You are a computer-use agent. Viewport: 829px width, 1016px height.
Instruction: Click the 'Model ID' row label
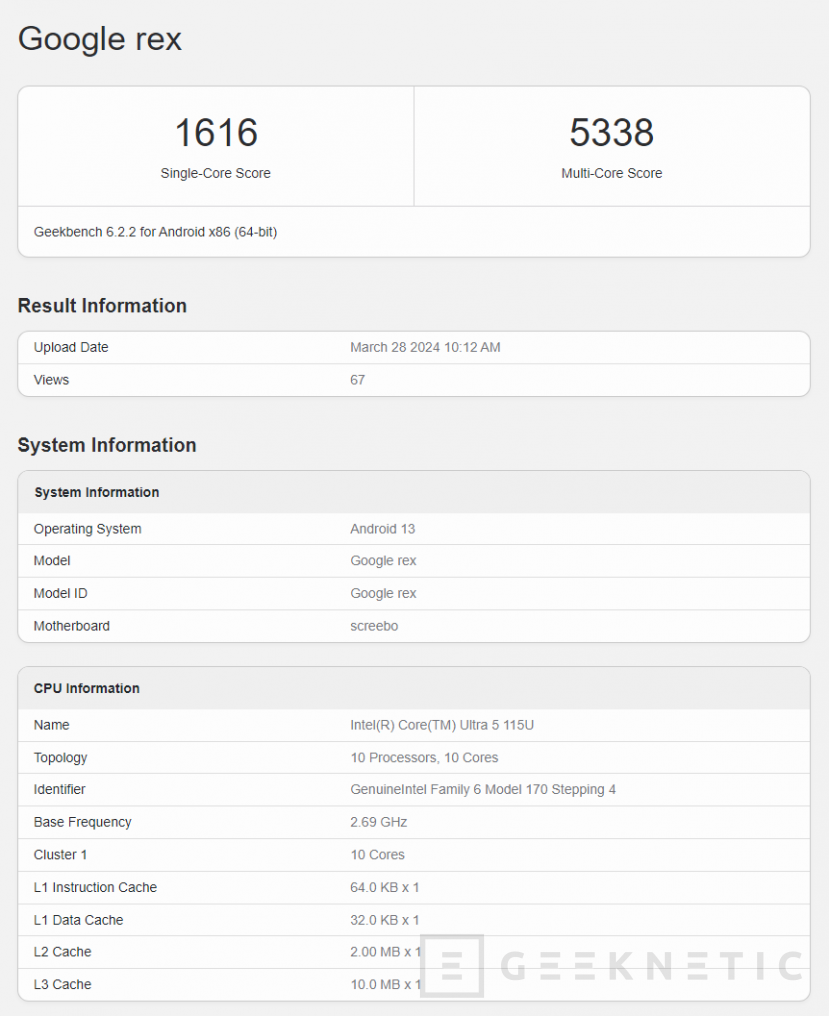tap(60, 594)
